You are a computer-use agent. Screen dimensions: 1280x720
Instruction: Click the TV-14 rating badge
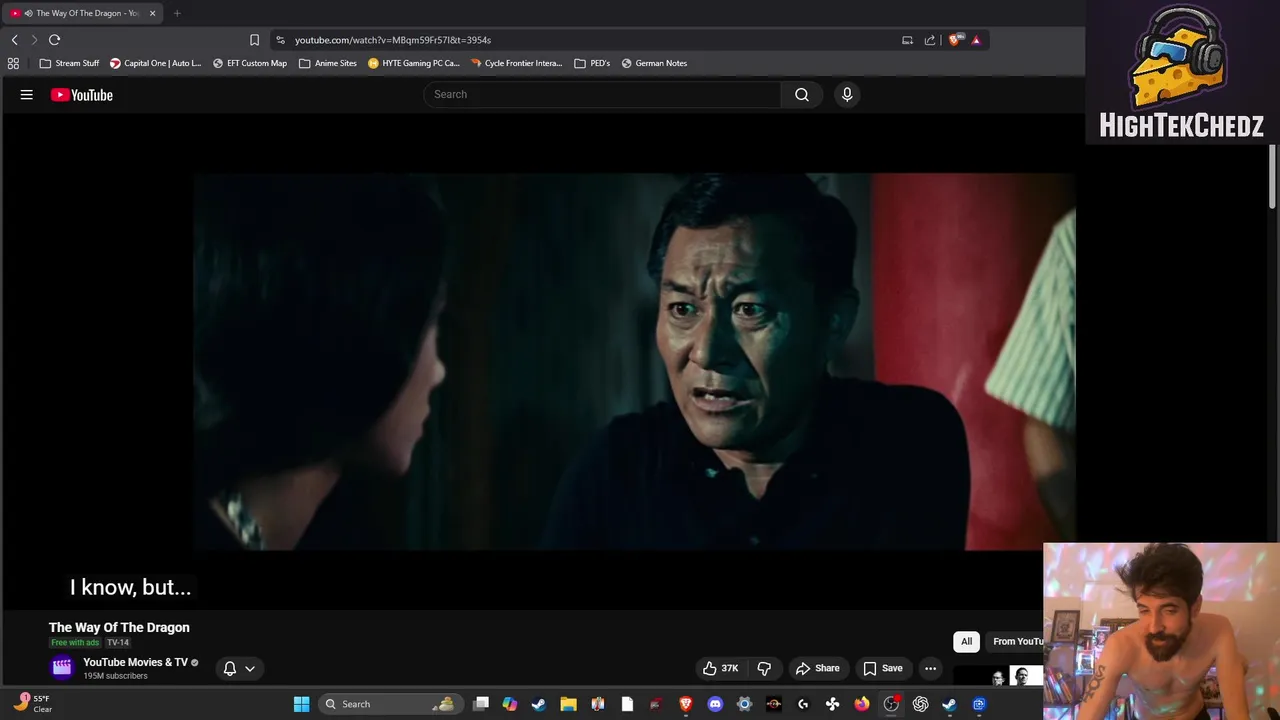[x=118, y=642]
